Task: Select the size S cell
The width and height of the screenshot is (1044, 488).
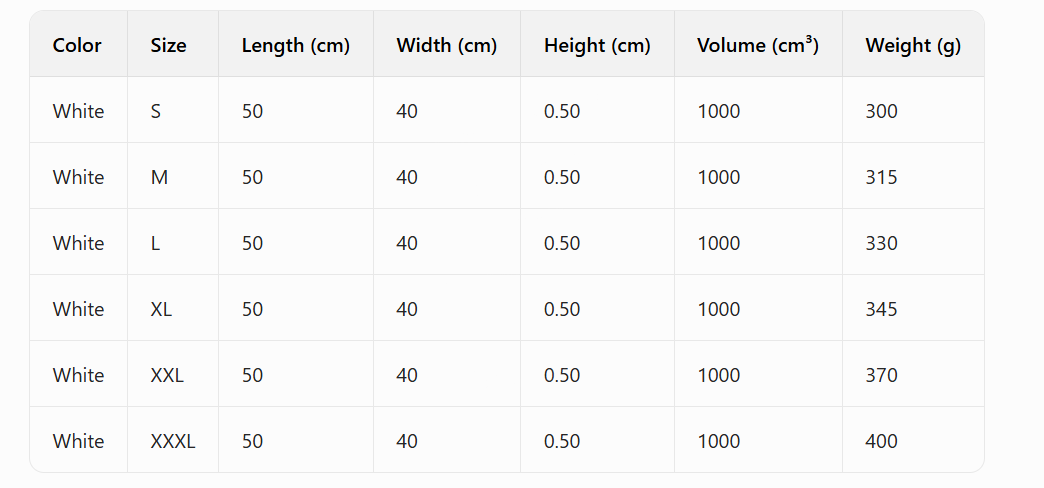Action: click(x=156, y=111)
